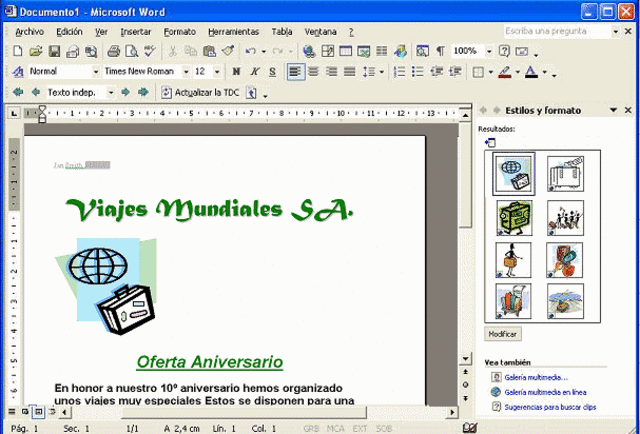
Task: Click in the Escriba una pregunta box
Action: [557, 31]
